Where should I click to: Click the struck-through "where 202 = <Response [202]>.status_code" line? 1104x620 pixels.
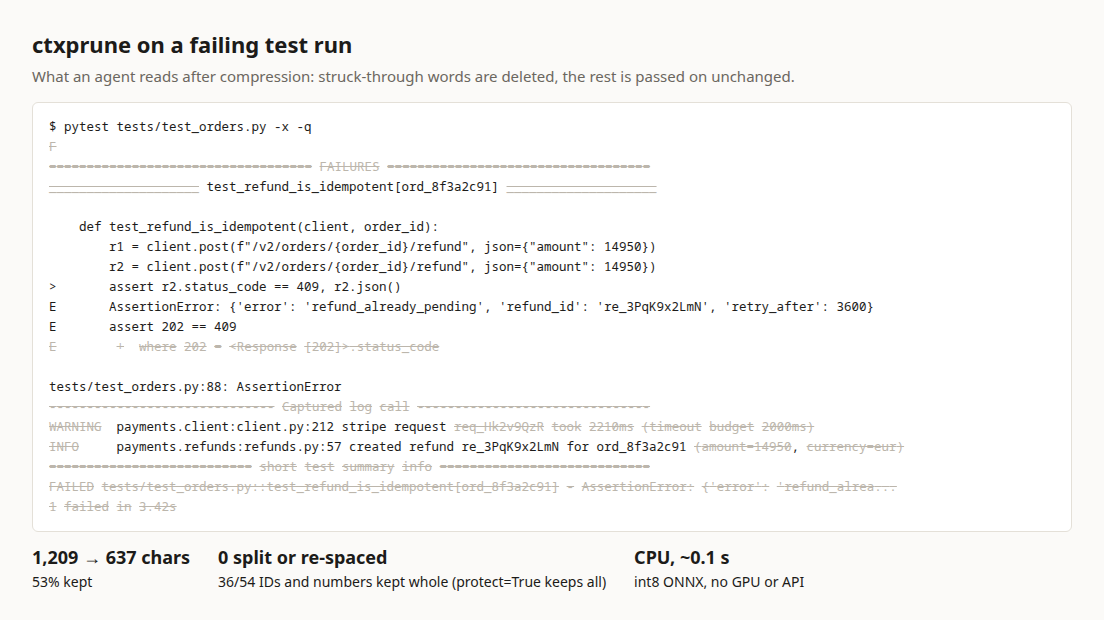pyautogui.click(x=244, y=347)
